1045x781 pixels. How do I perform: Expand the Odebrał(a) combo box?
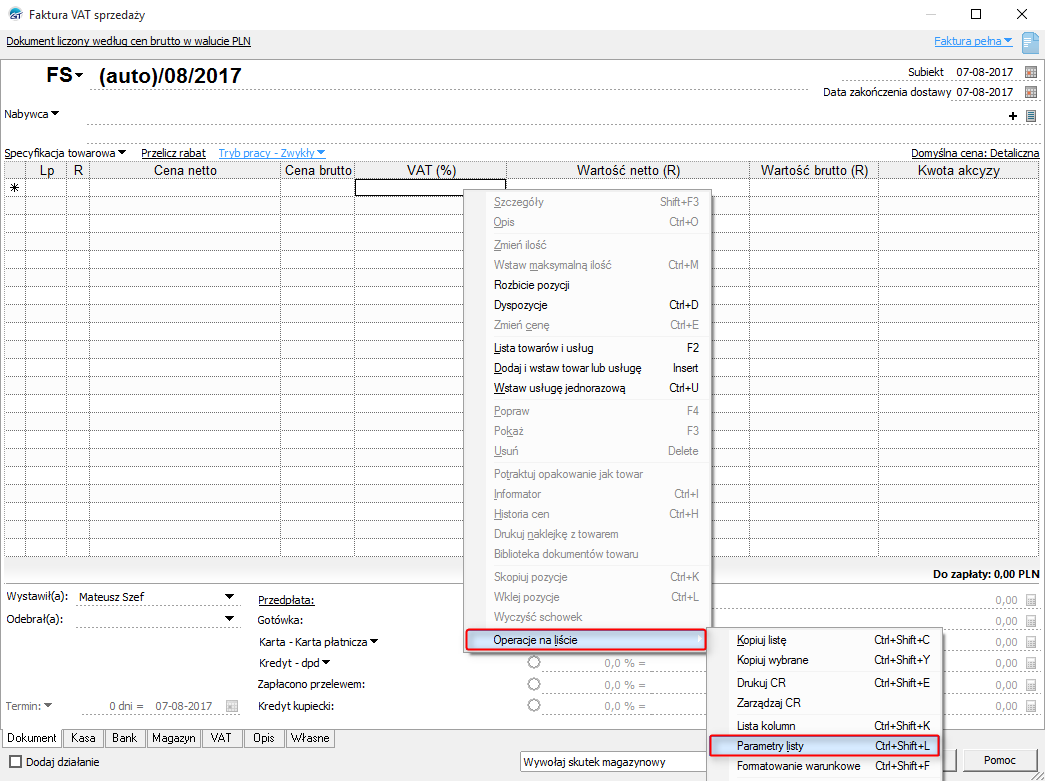[229, 618]
